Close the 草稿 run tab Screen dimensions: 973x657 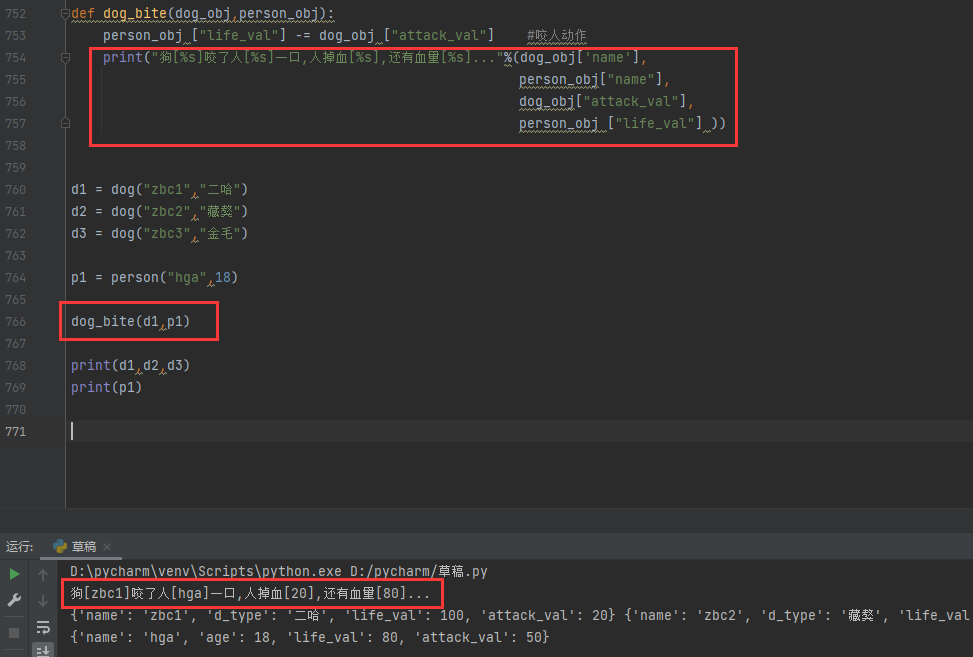tap(107, 547)
